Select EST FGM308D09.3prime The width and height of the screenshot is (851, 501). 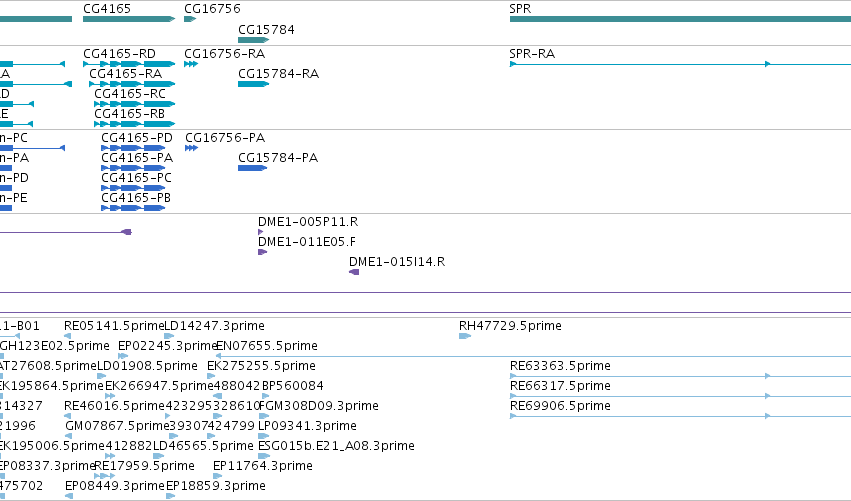point(319,407)
